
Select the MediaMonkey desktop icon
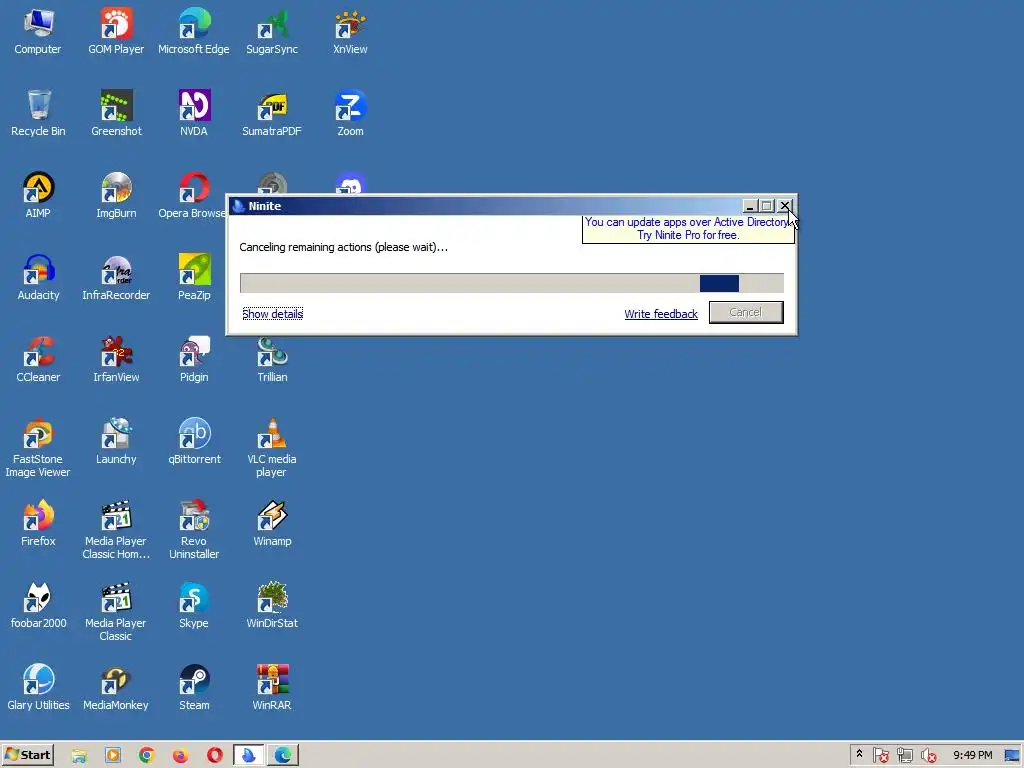tap(116, 687)
